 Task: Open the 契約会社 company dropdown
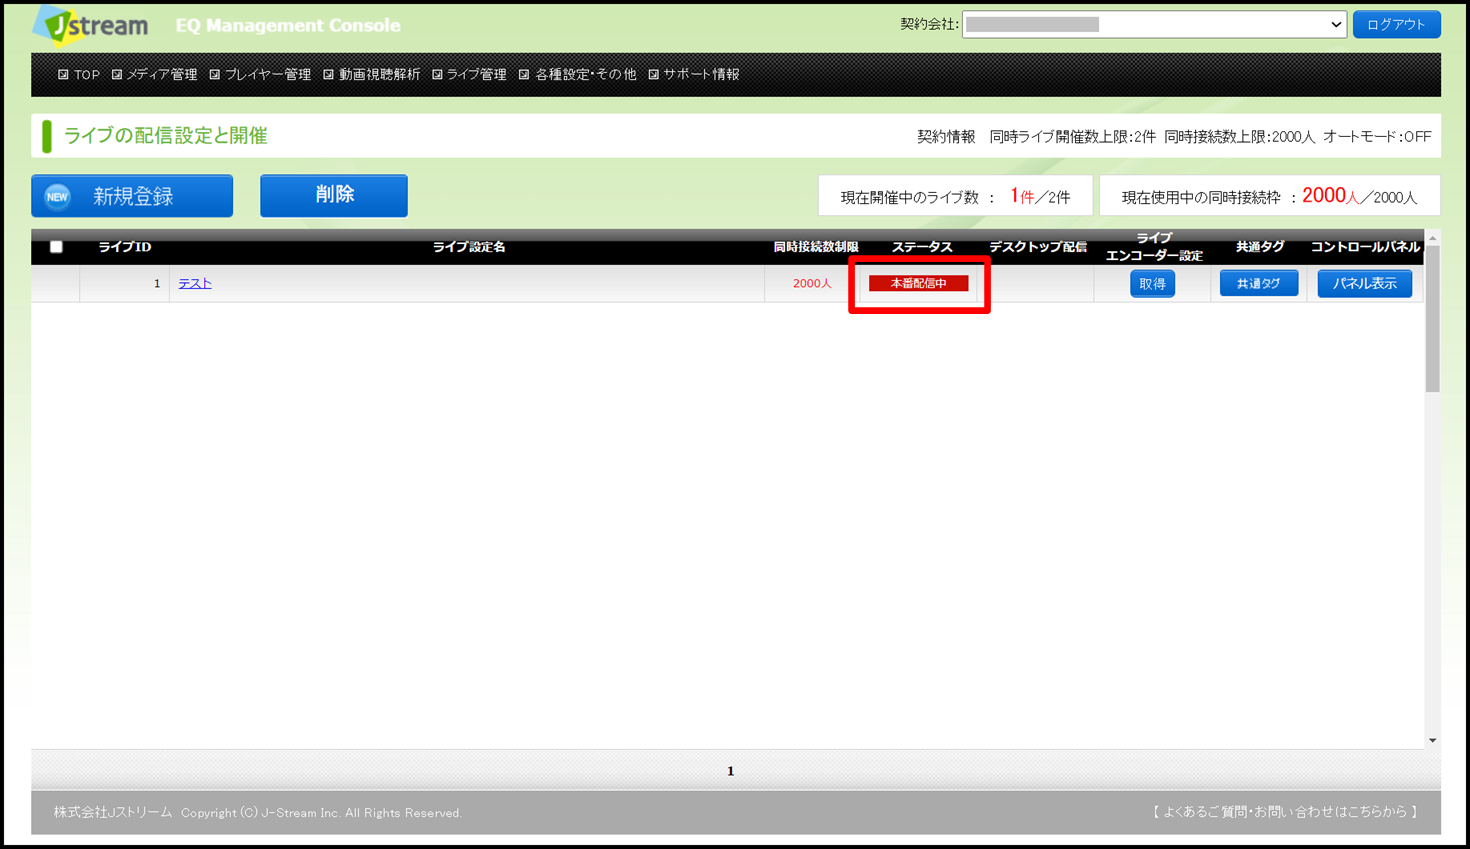pos(1154,24)
